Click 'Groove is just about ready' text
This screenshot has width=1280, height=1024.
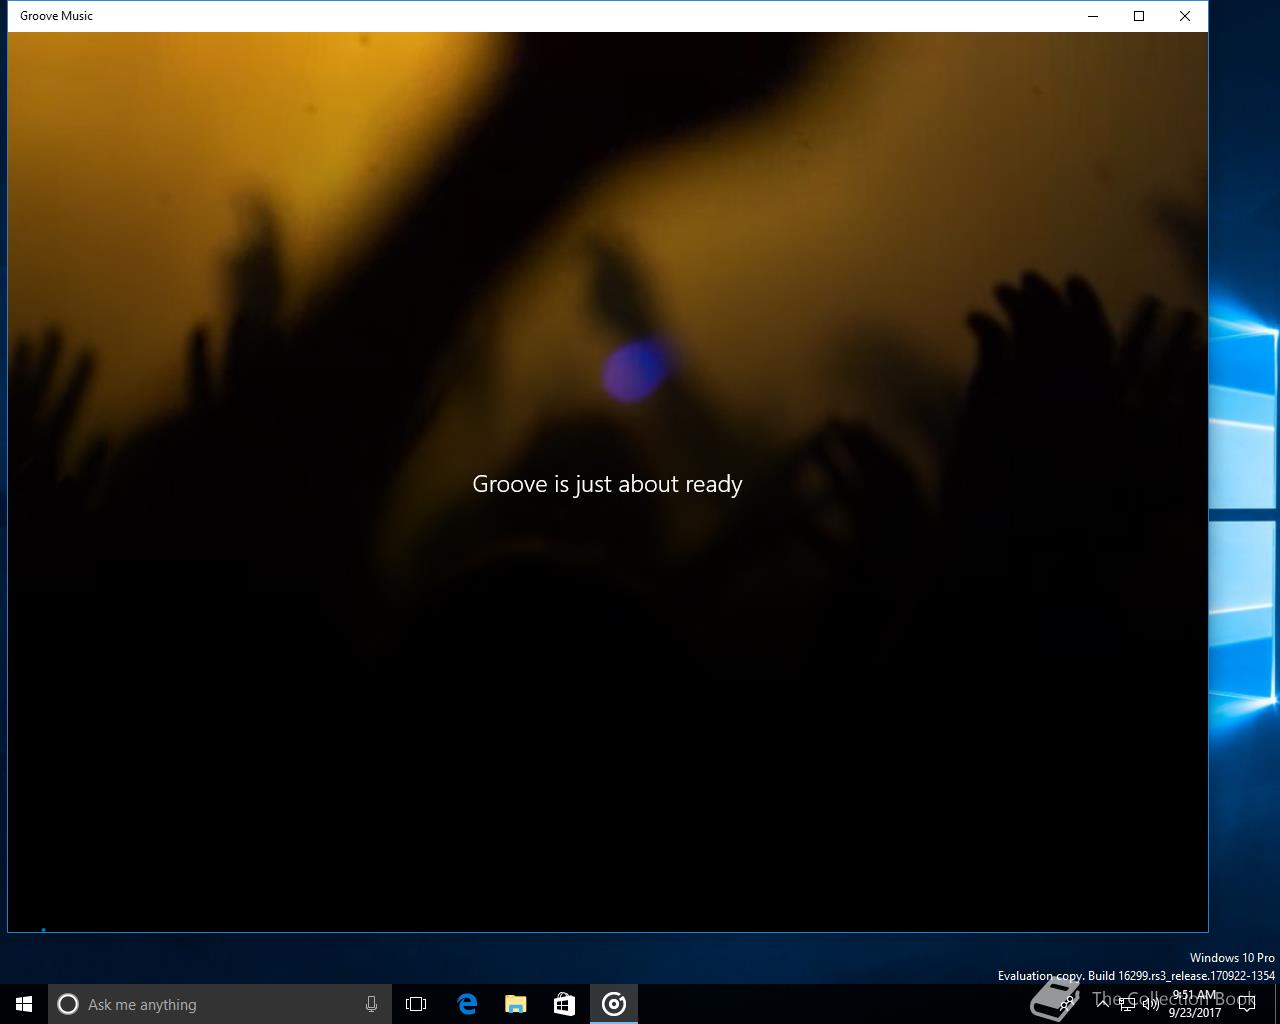[607, 484]
